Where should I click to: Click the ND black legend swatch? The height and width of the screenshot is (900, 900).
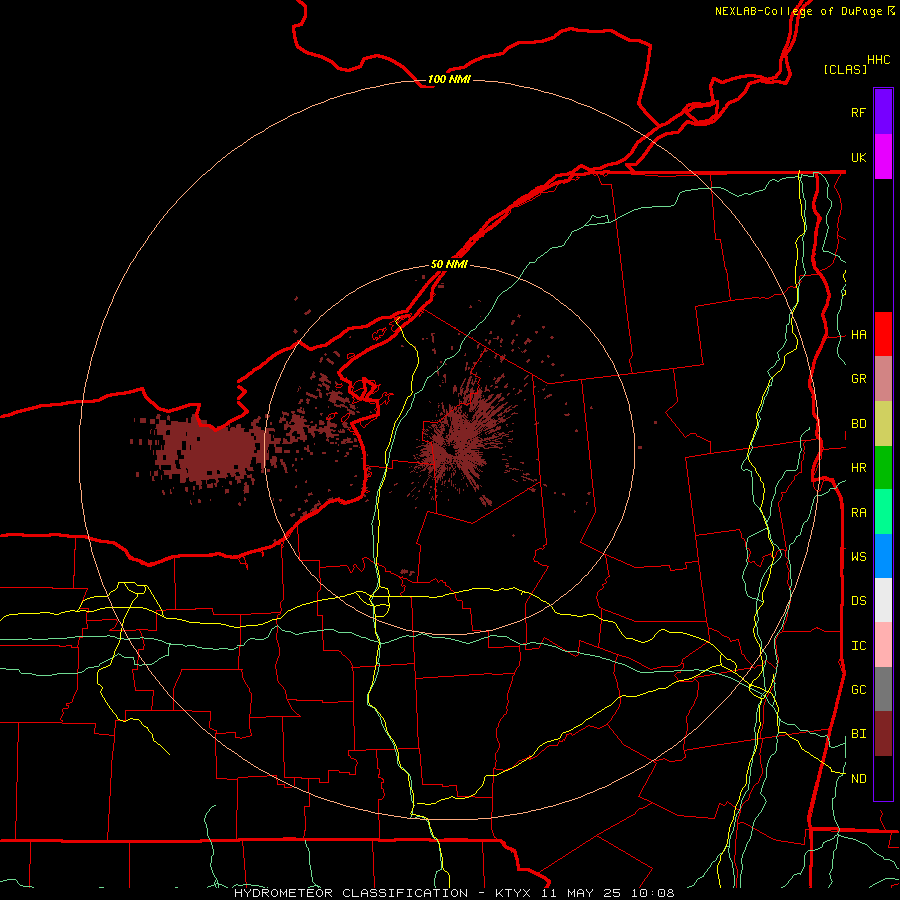883,778
